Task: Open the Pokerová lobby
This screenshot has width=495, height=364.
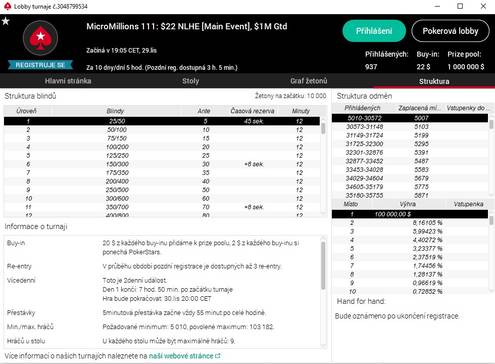Action: pos(450,31)
